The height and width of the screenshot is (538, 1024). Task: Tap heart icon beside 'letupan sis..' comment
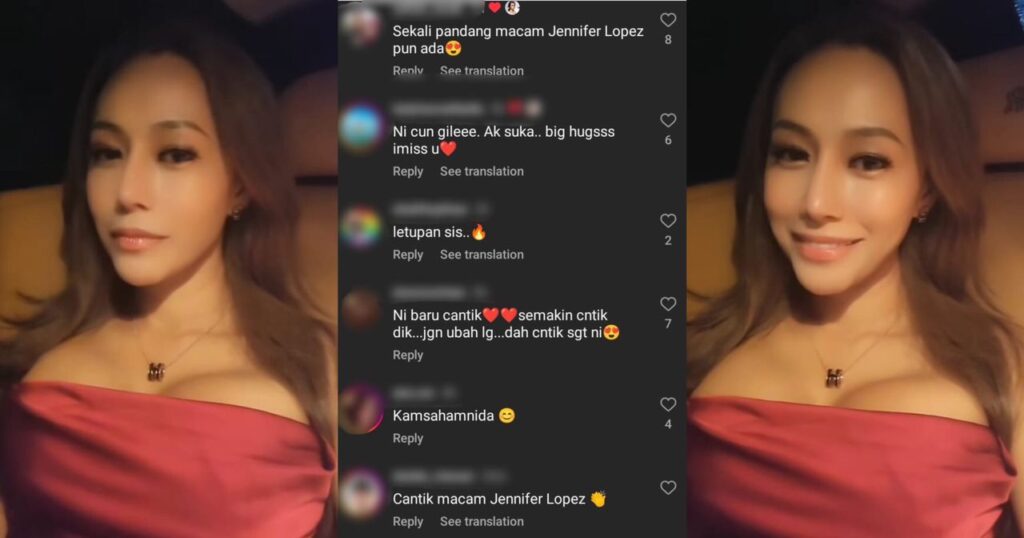(667, 221)
